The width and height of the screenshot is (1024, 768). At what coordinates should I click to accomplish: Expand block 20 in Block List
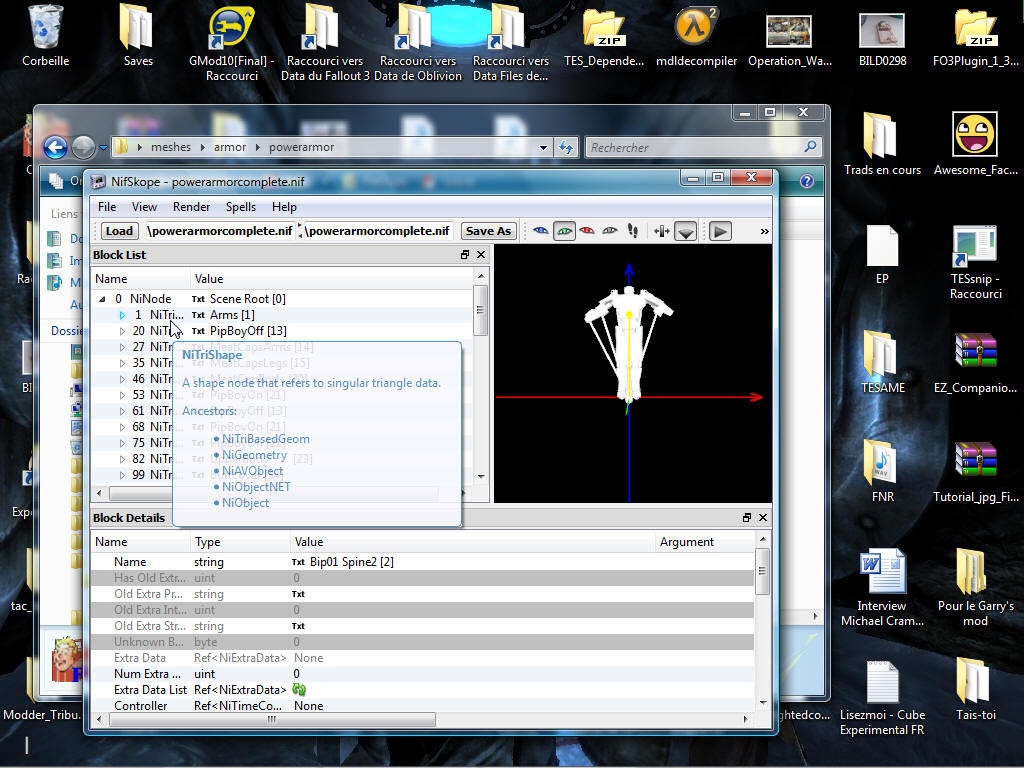pyautogui.click(x=122, y=331)
